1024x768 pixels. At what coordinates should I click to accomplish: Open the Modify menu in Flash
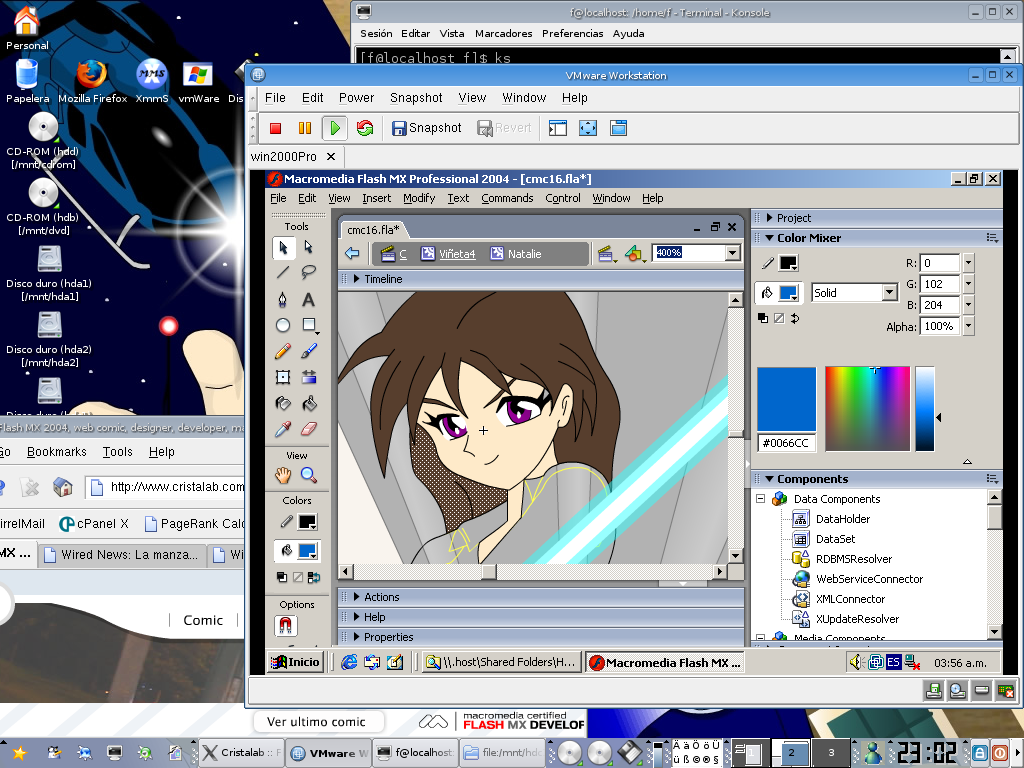(419, 198)
